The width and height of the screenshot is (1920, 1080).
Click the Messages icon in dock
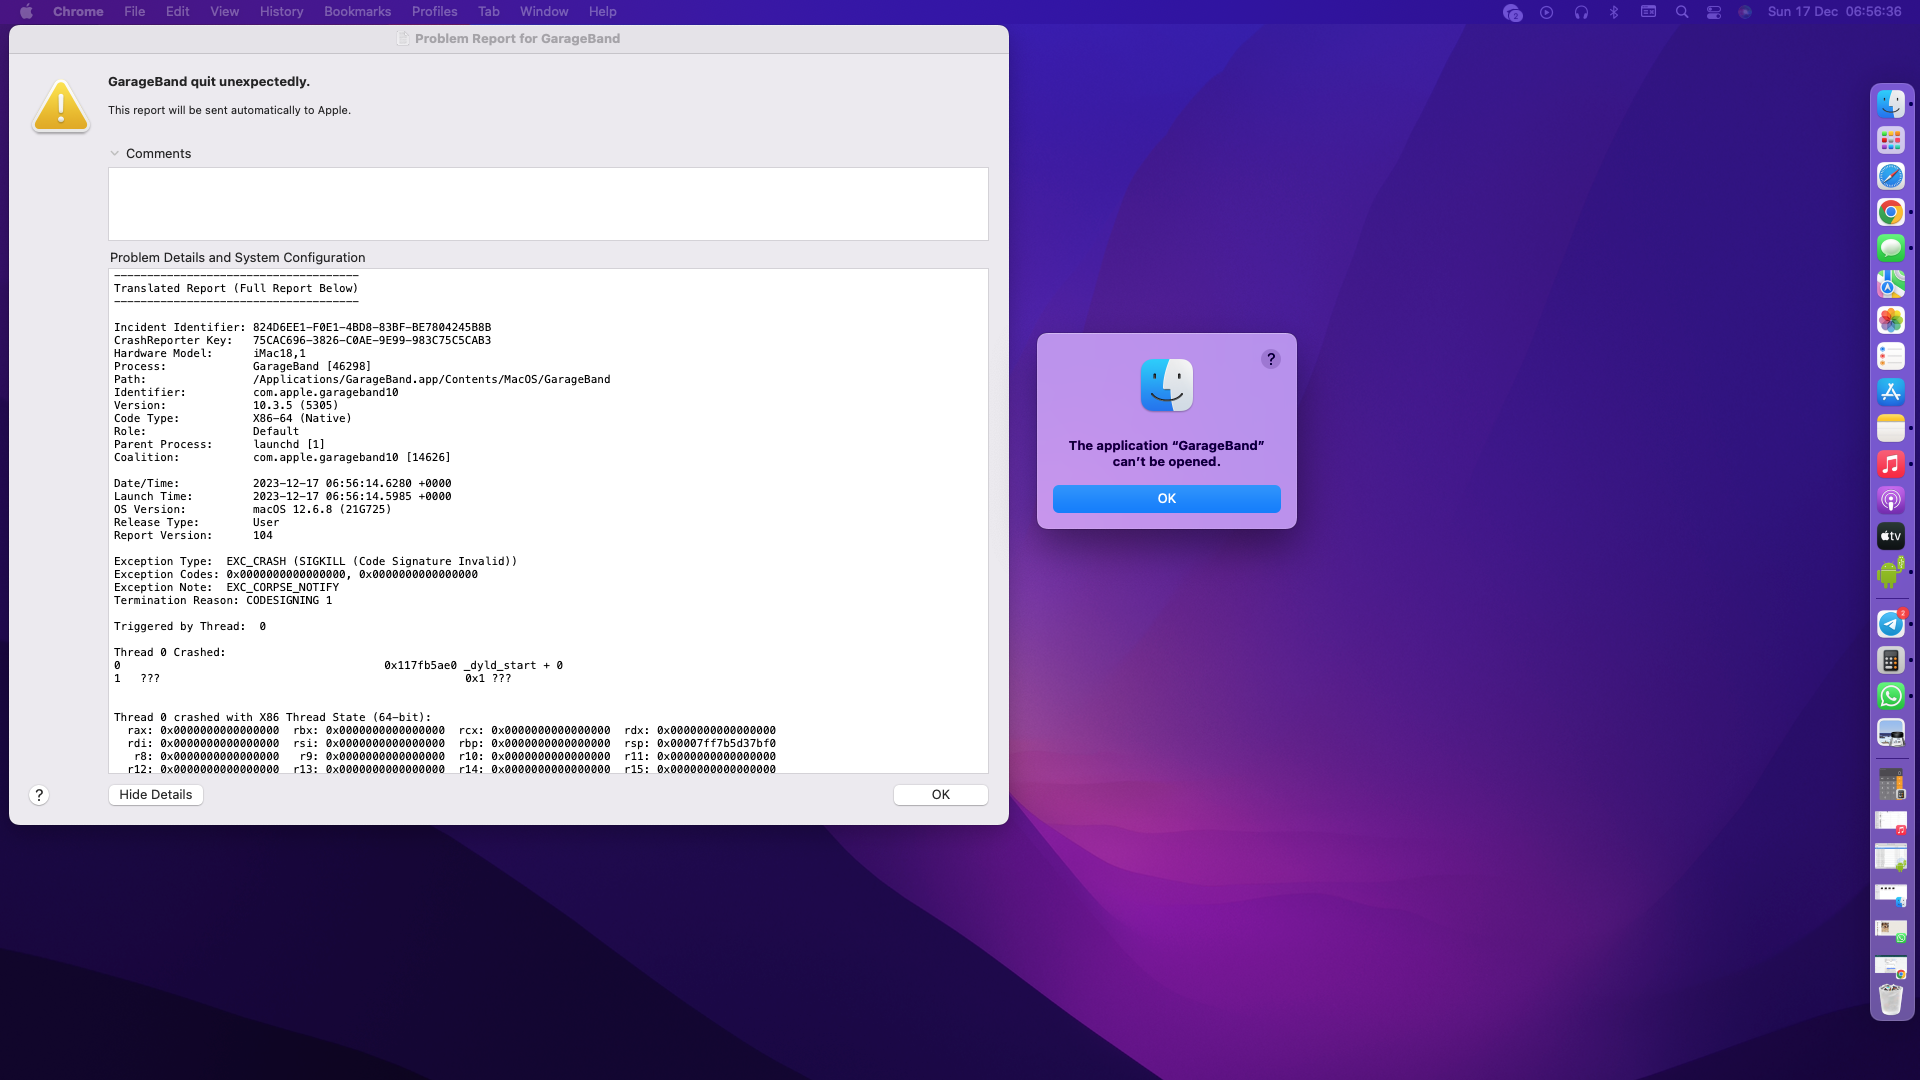click(x=1891, y=248)
